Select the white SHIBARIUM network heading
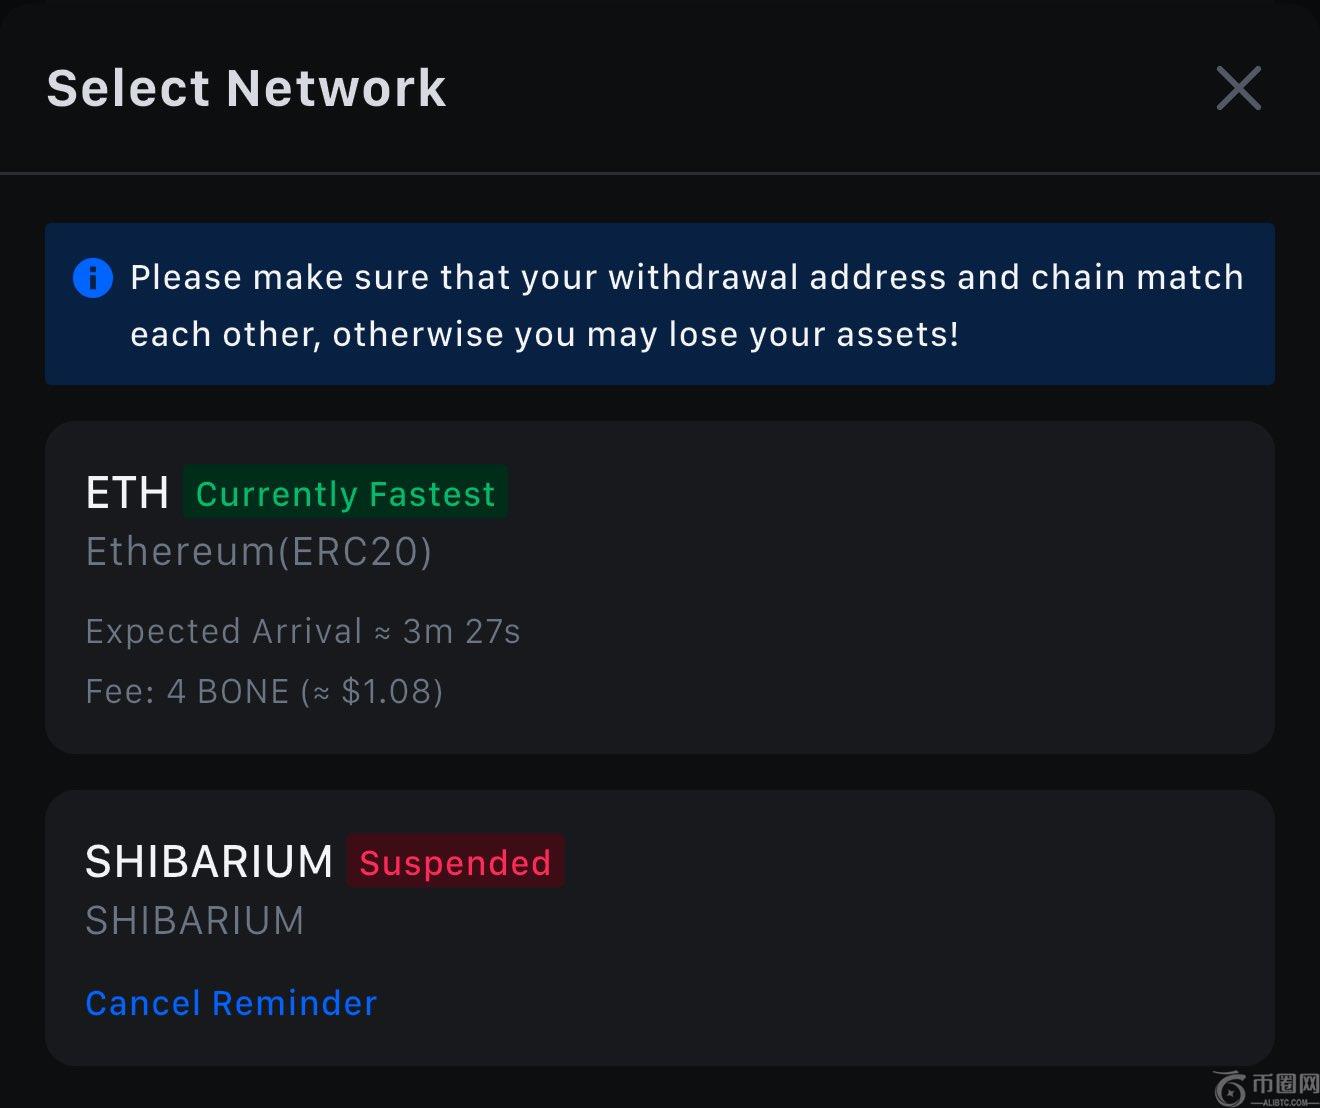The height and width of the screenshot is (1108, 1320). [208, 862]
